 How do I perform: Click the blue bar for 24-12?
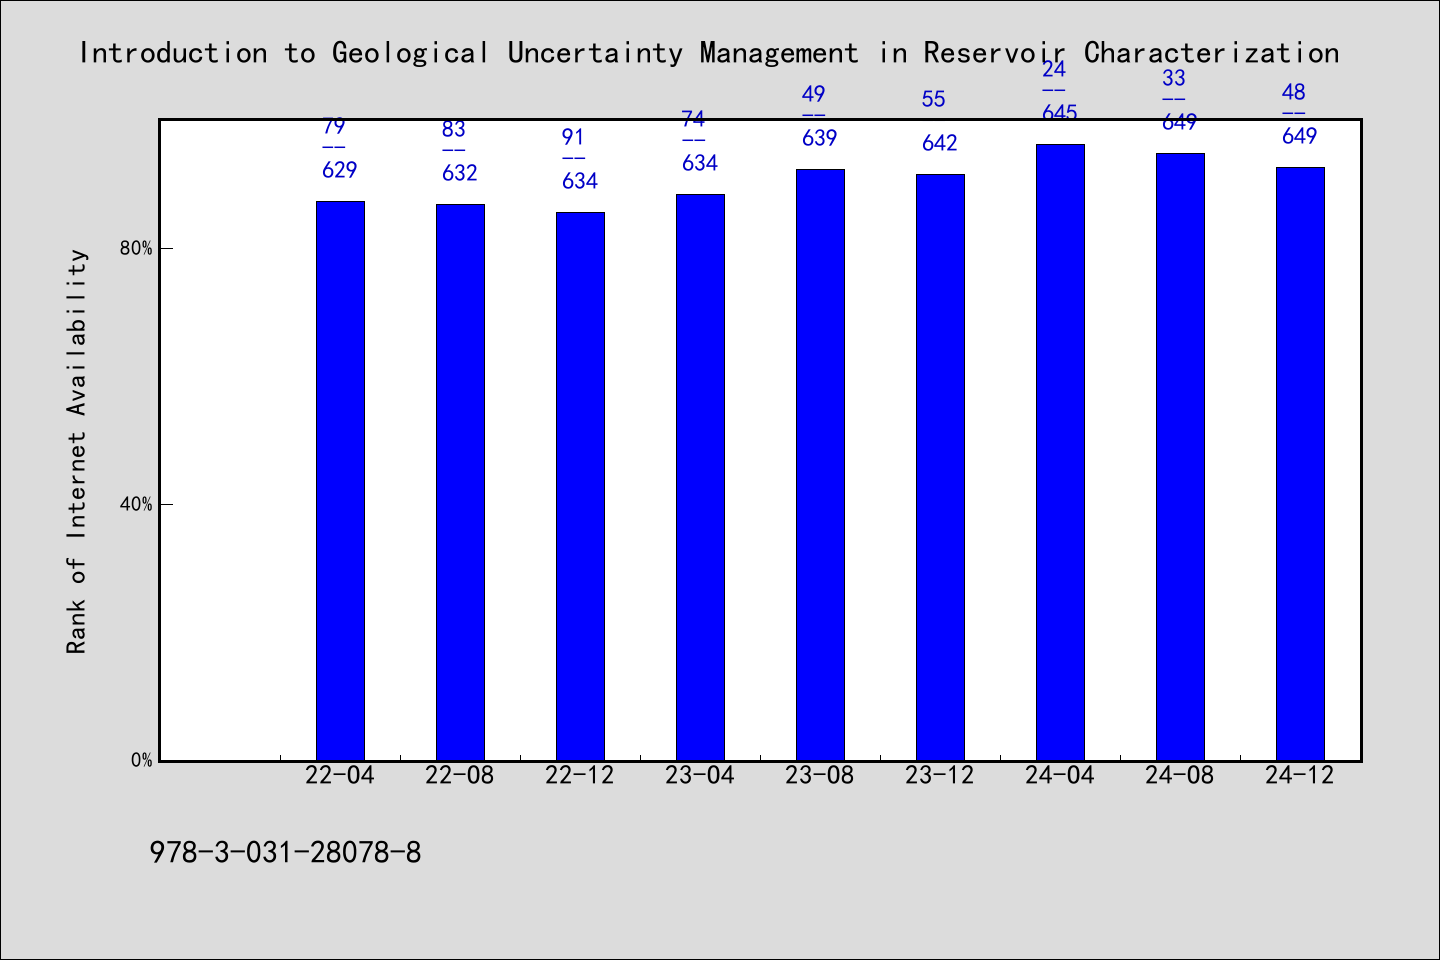(1300, 464)
